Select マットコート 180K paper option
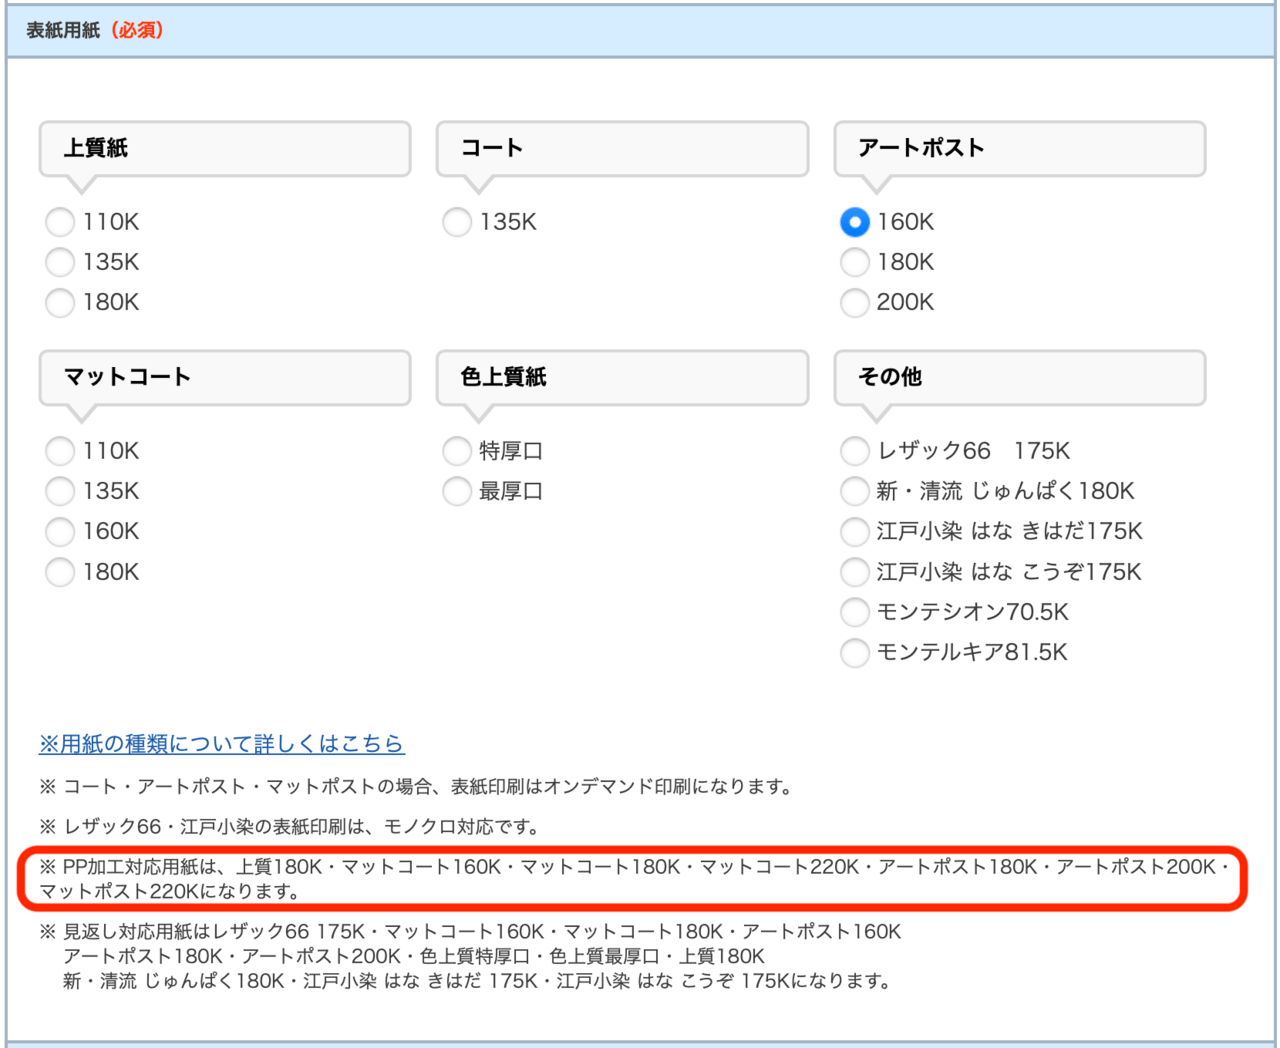The image size is (1280, 1048). 60,572
